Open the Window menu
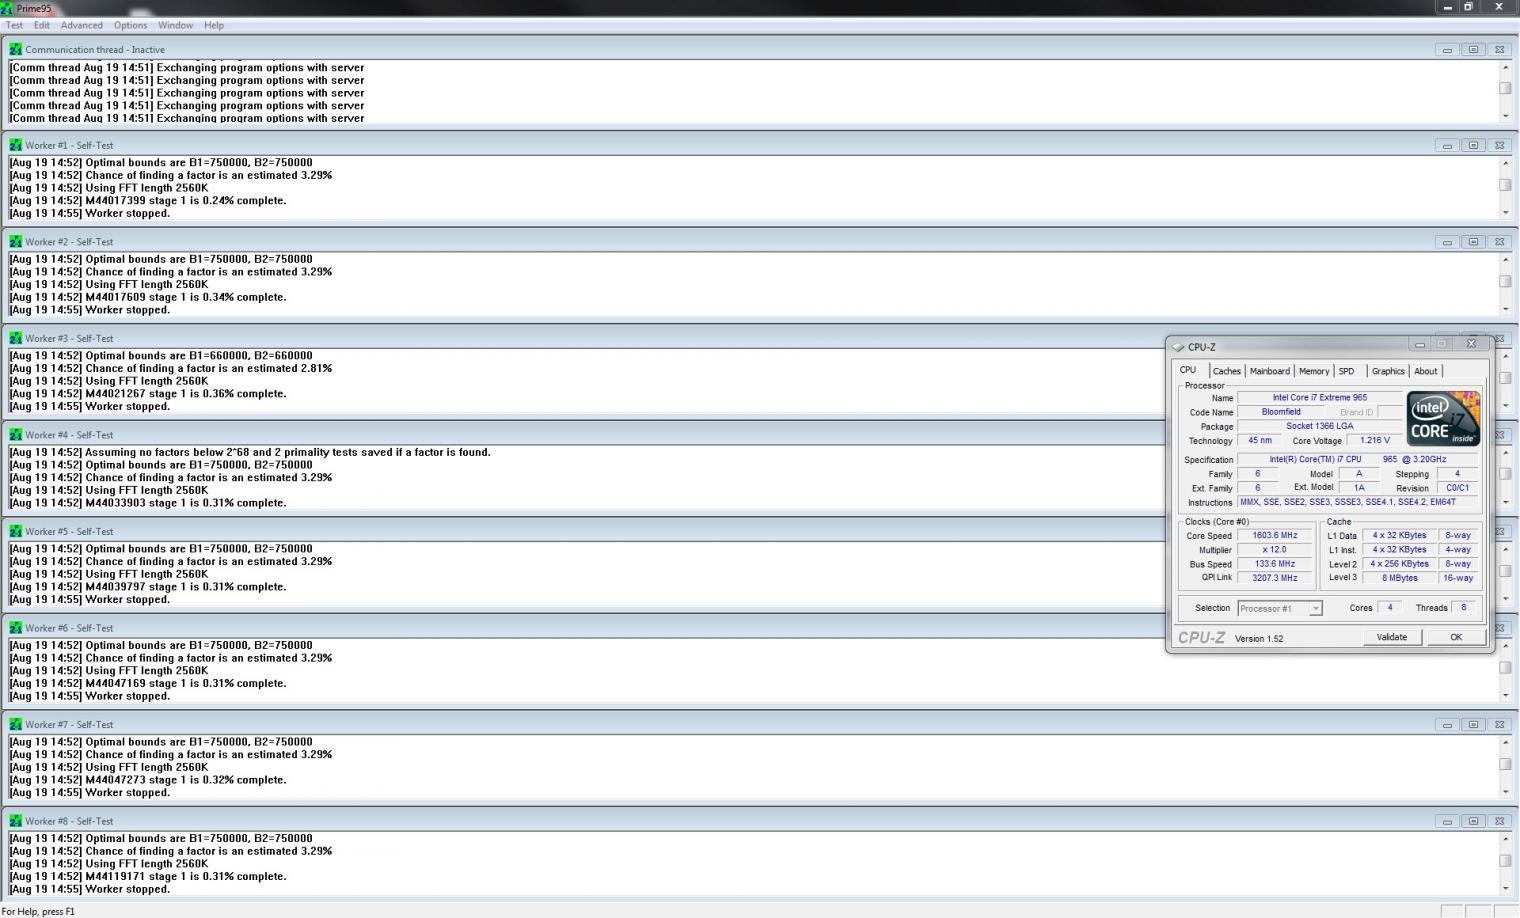 (x=175, y=25)
